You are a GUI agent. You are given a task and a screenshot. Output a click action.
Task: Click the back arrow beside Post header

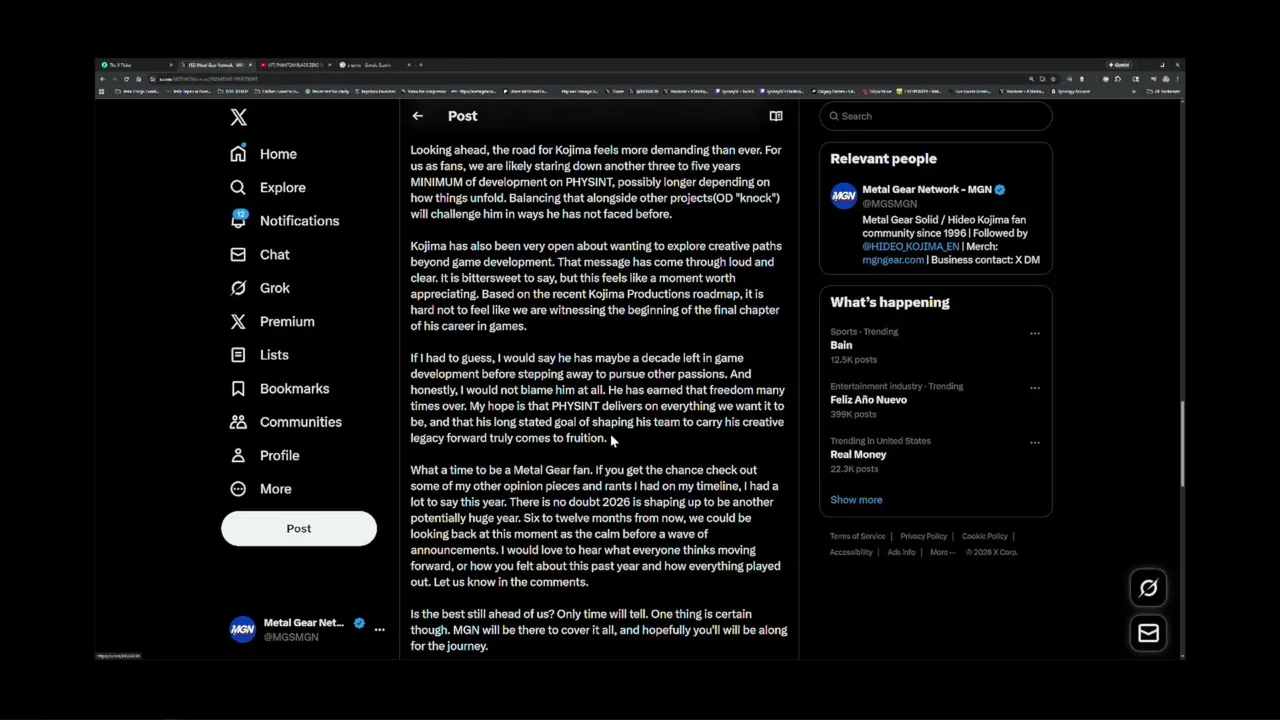417,116
